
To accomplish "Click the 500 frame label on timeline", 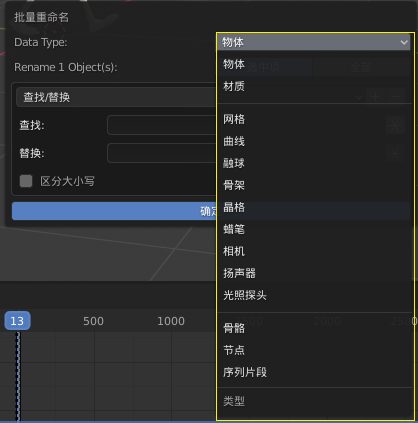I will tap(93, 321).
